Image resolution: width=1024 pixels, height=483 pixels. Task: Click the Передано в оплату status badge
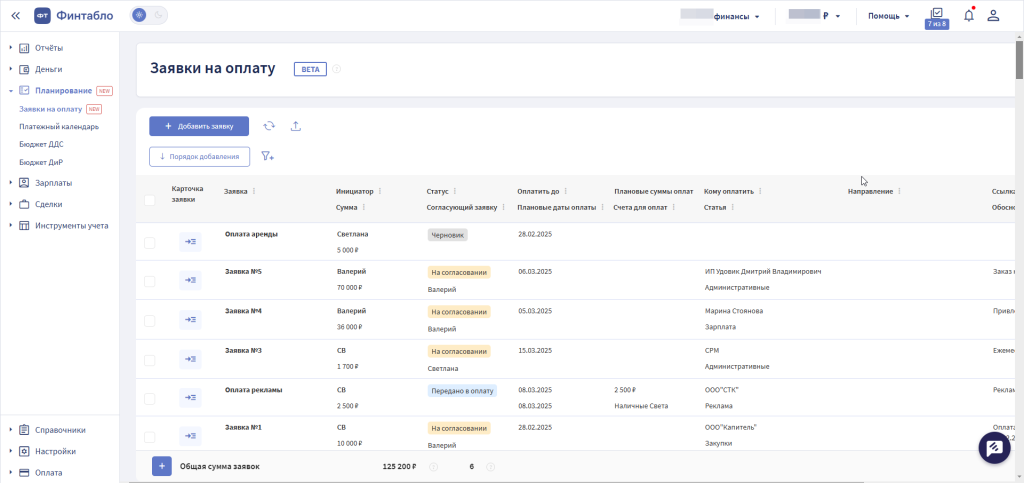pyautogui.click(x=462, y=391)
